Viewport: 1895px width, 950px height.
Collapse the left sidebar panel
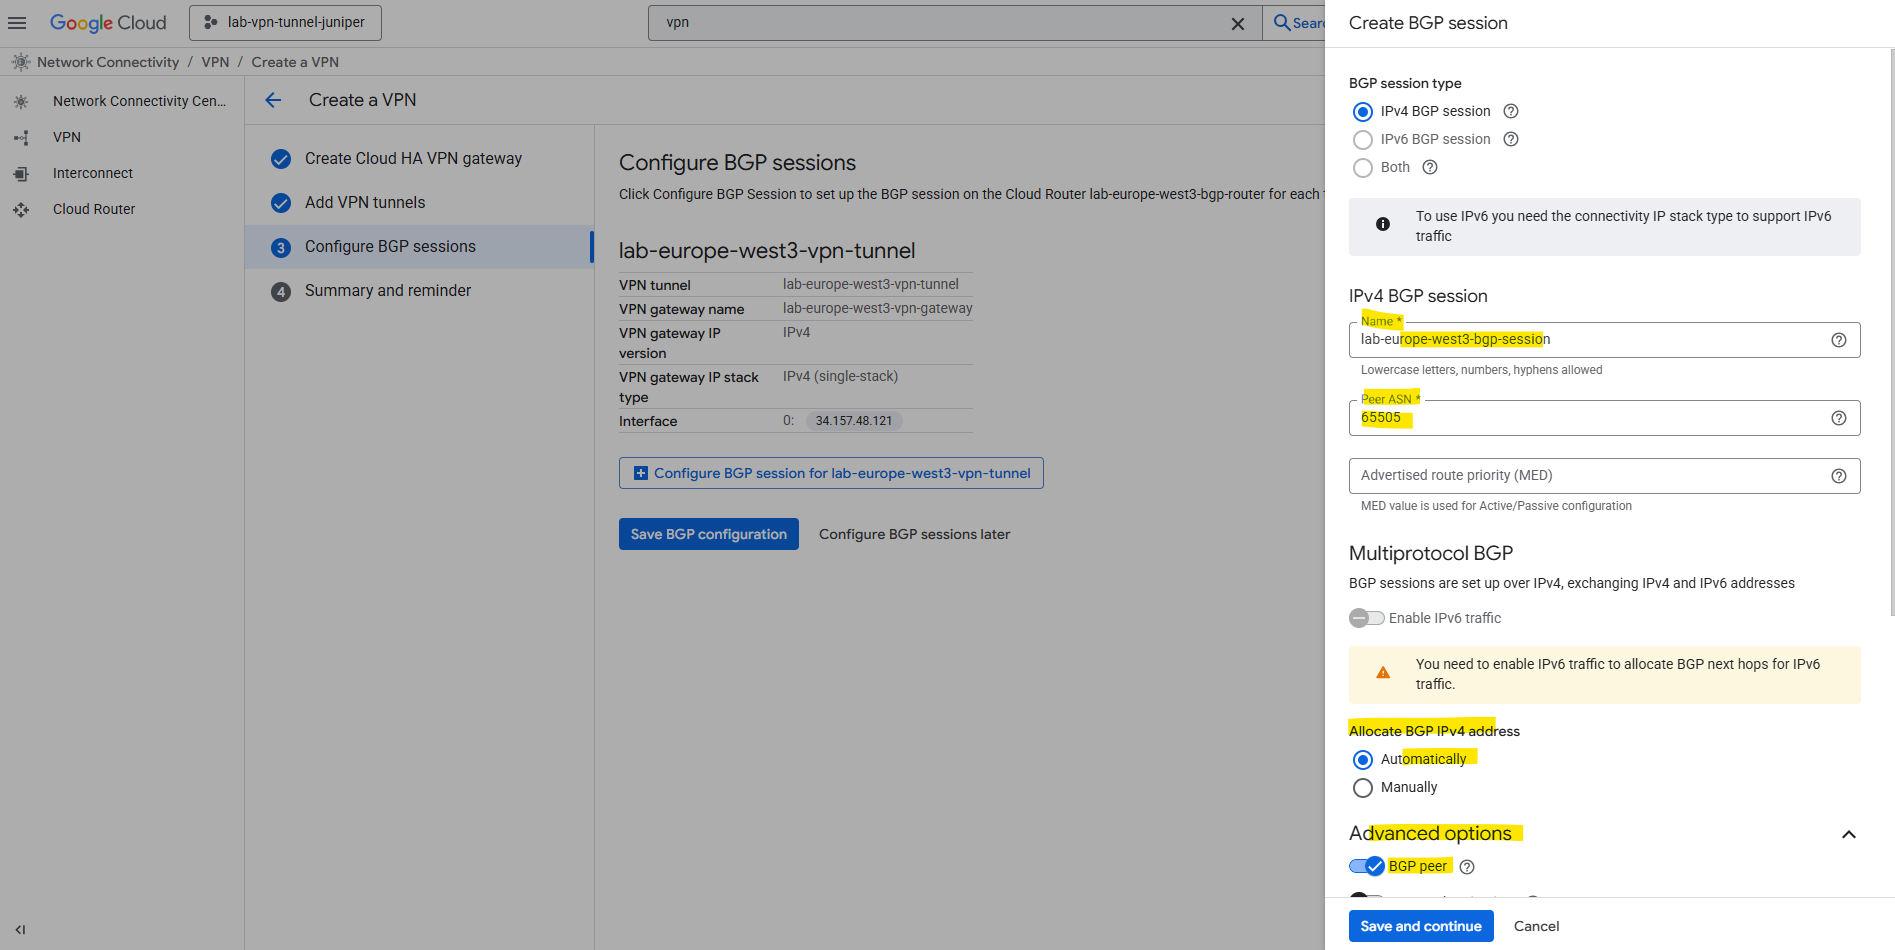(20, 930)
